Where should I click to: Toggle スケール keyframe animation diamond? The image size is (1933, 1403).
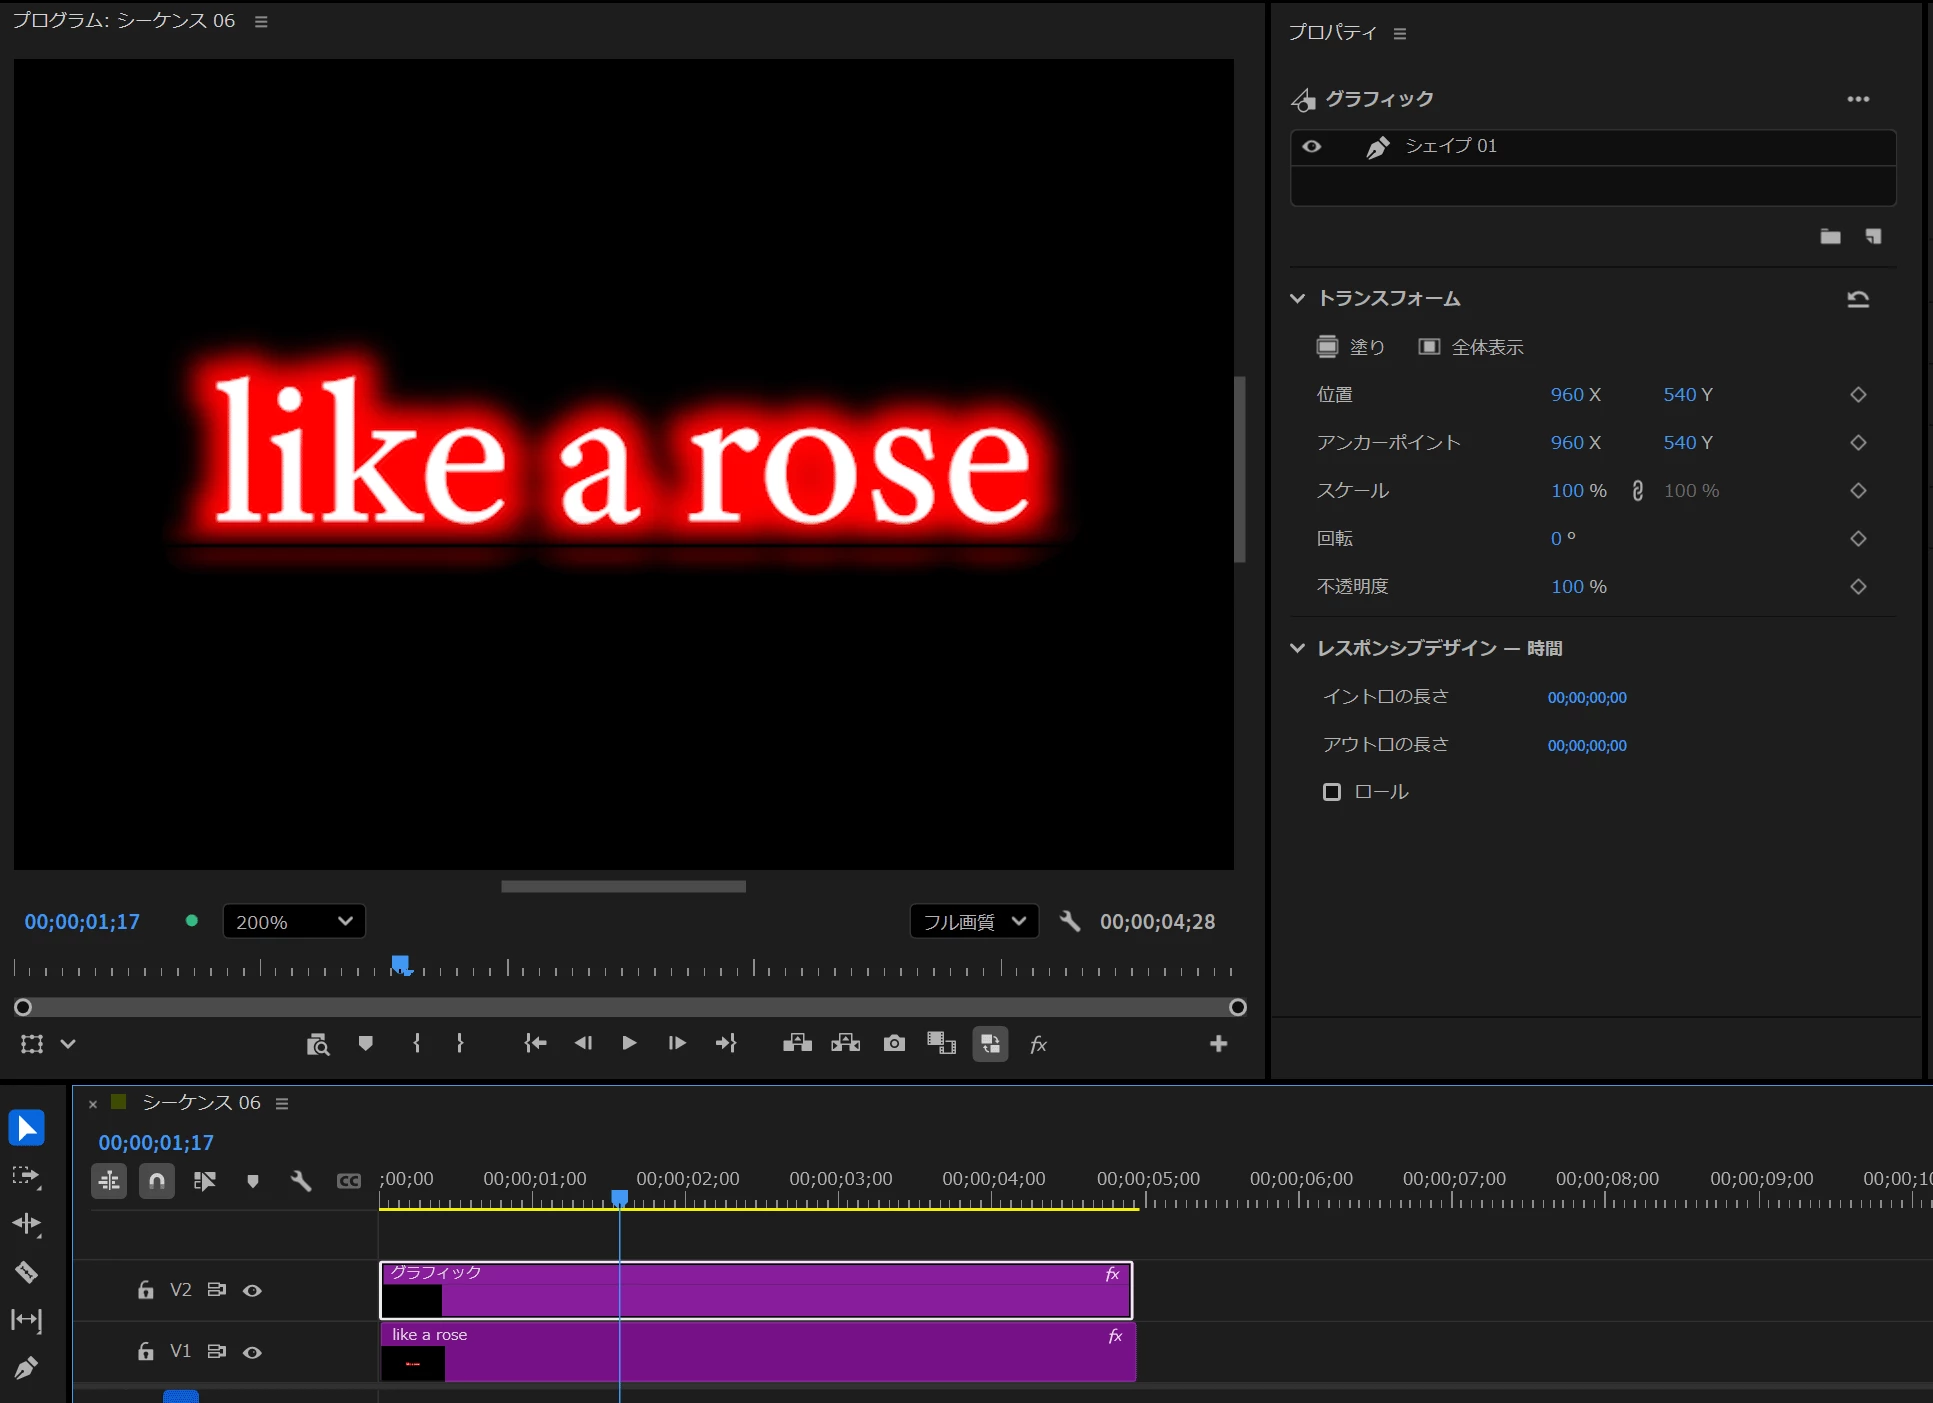coord(1858,491)
